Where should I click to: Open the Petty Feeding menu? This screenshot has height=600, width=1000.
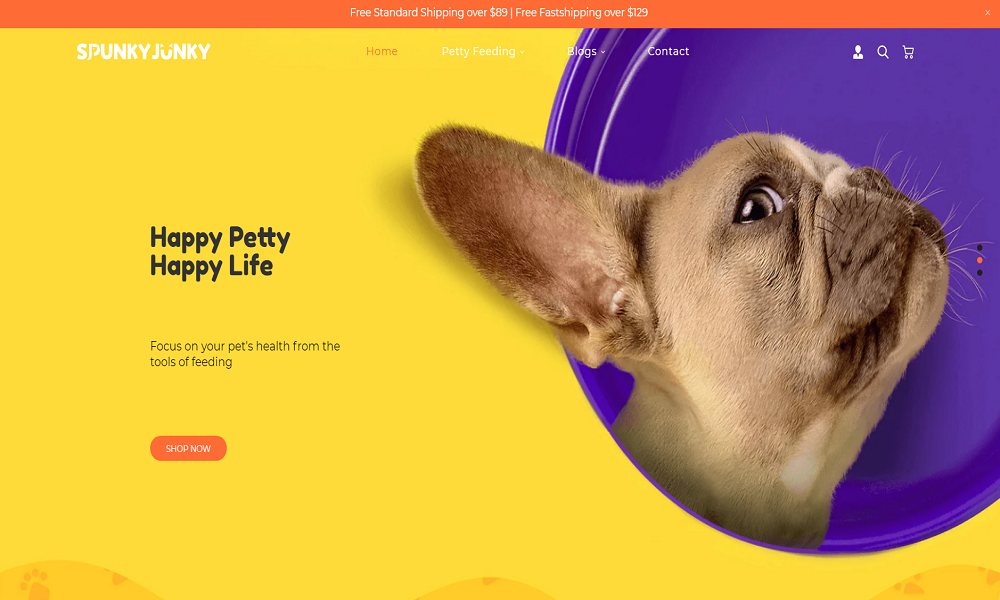pyautogui.click(x=478, y=52)
